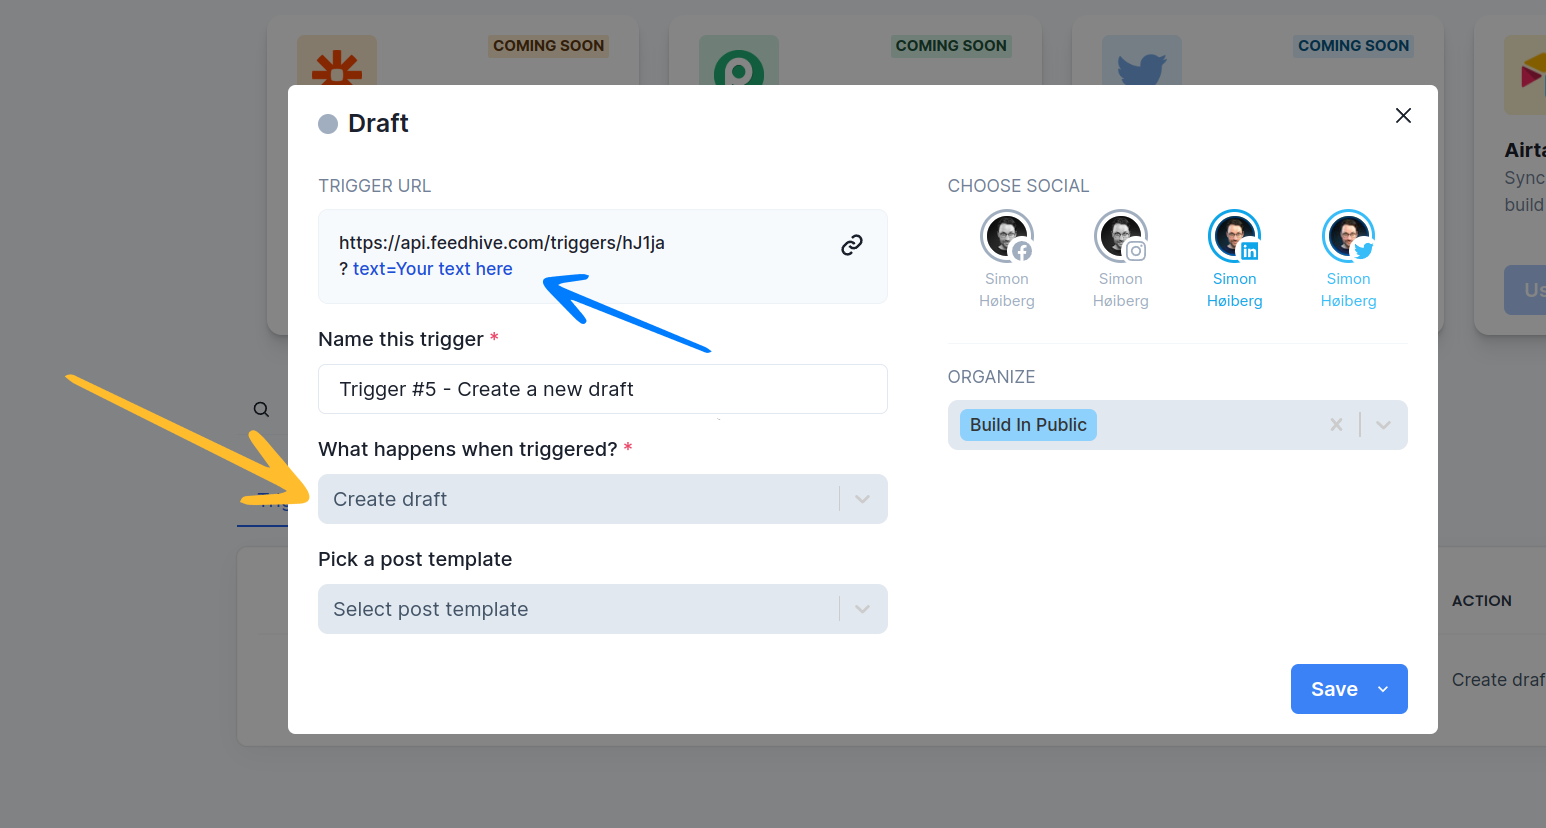The height and width of the screenshot is (828, 1546).
Task: Edit the trigger name input field
Action: (602, 389)
